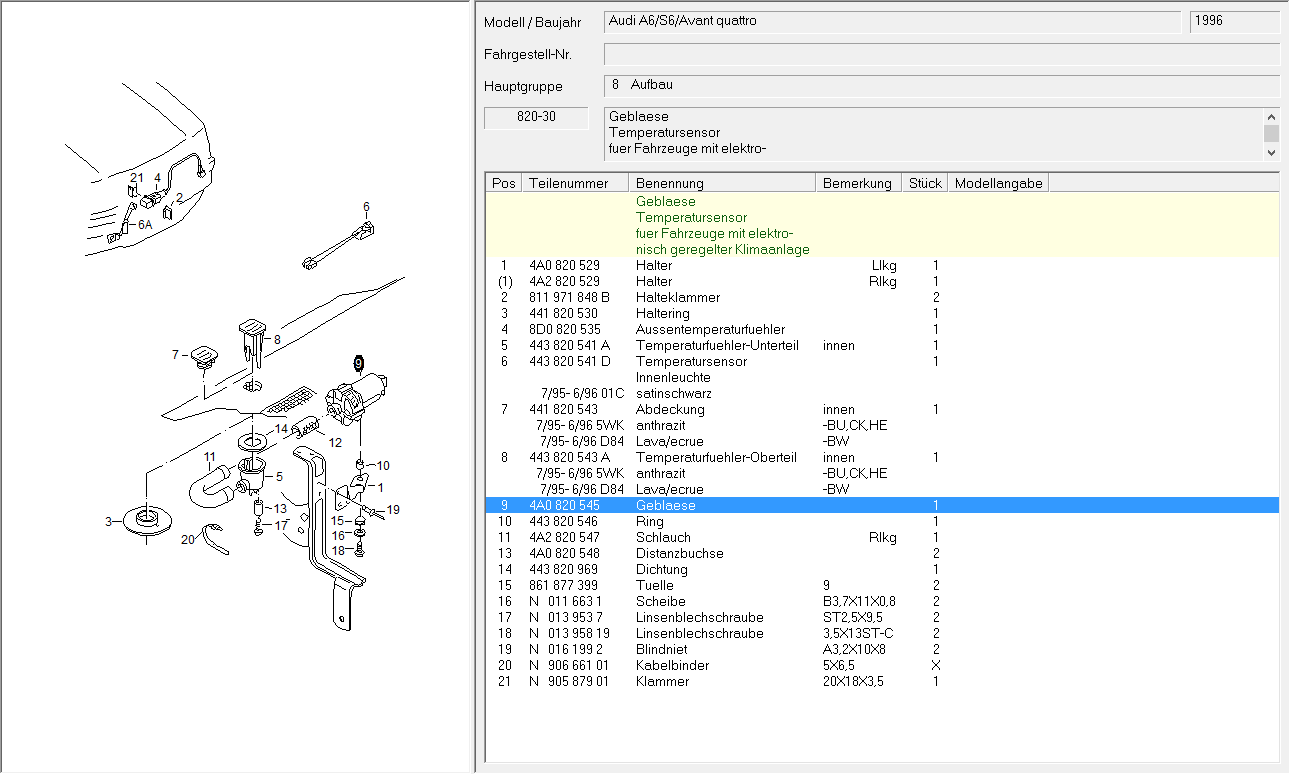
Task: Click the Fahrgestell-Nr. input field
Action: click(941, 54)
